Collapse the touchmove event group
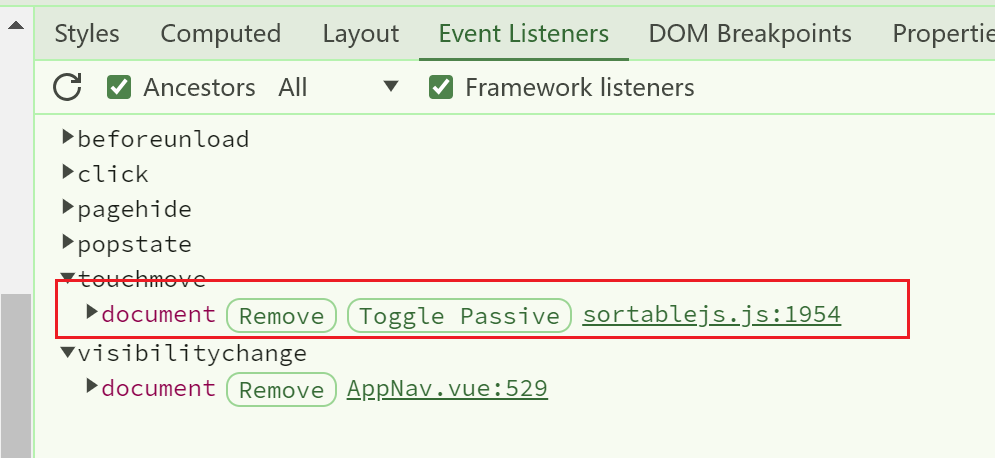This screenshot has height=458, width=995. (69, 278)
